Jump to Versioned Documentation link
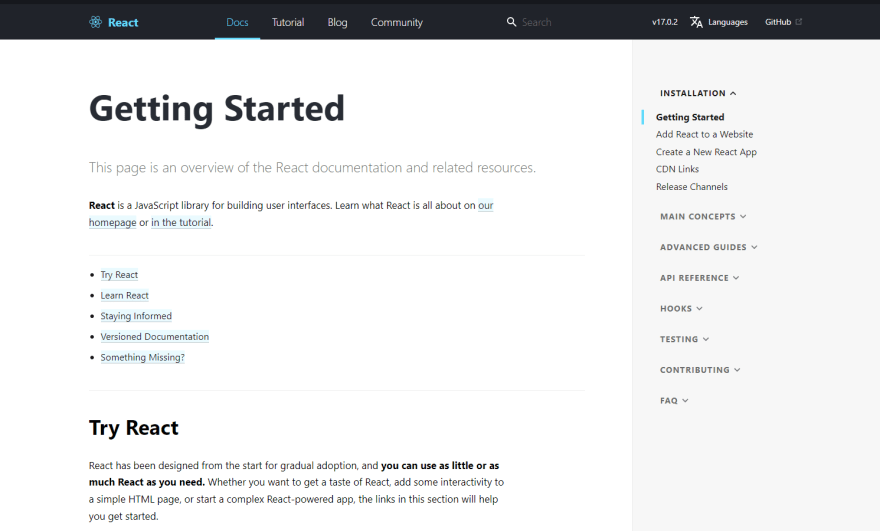The height and width of the screenshot is (531, 880). [x=154, y=337]
